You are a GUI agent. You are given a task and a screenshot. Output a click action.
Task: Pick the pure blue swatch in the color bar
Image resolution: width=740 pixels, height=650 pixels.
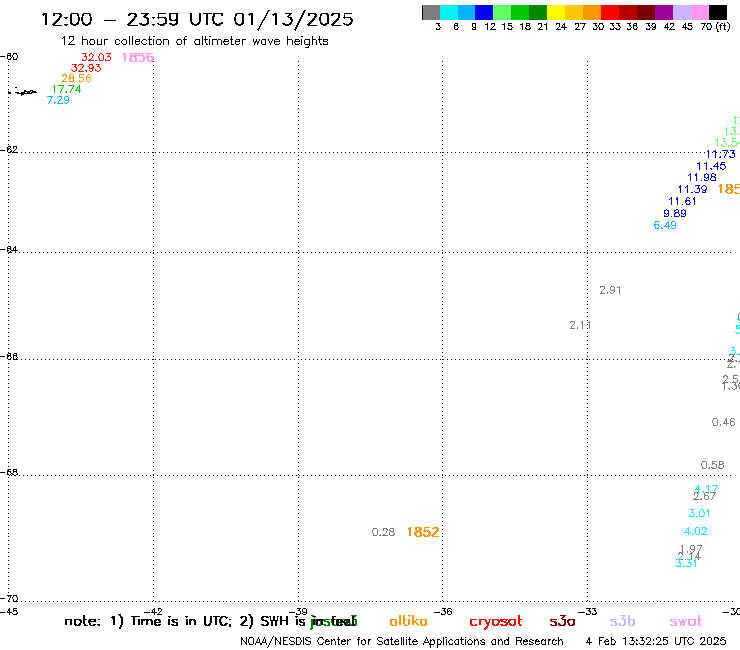pos(484,12)
